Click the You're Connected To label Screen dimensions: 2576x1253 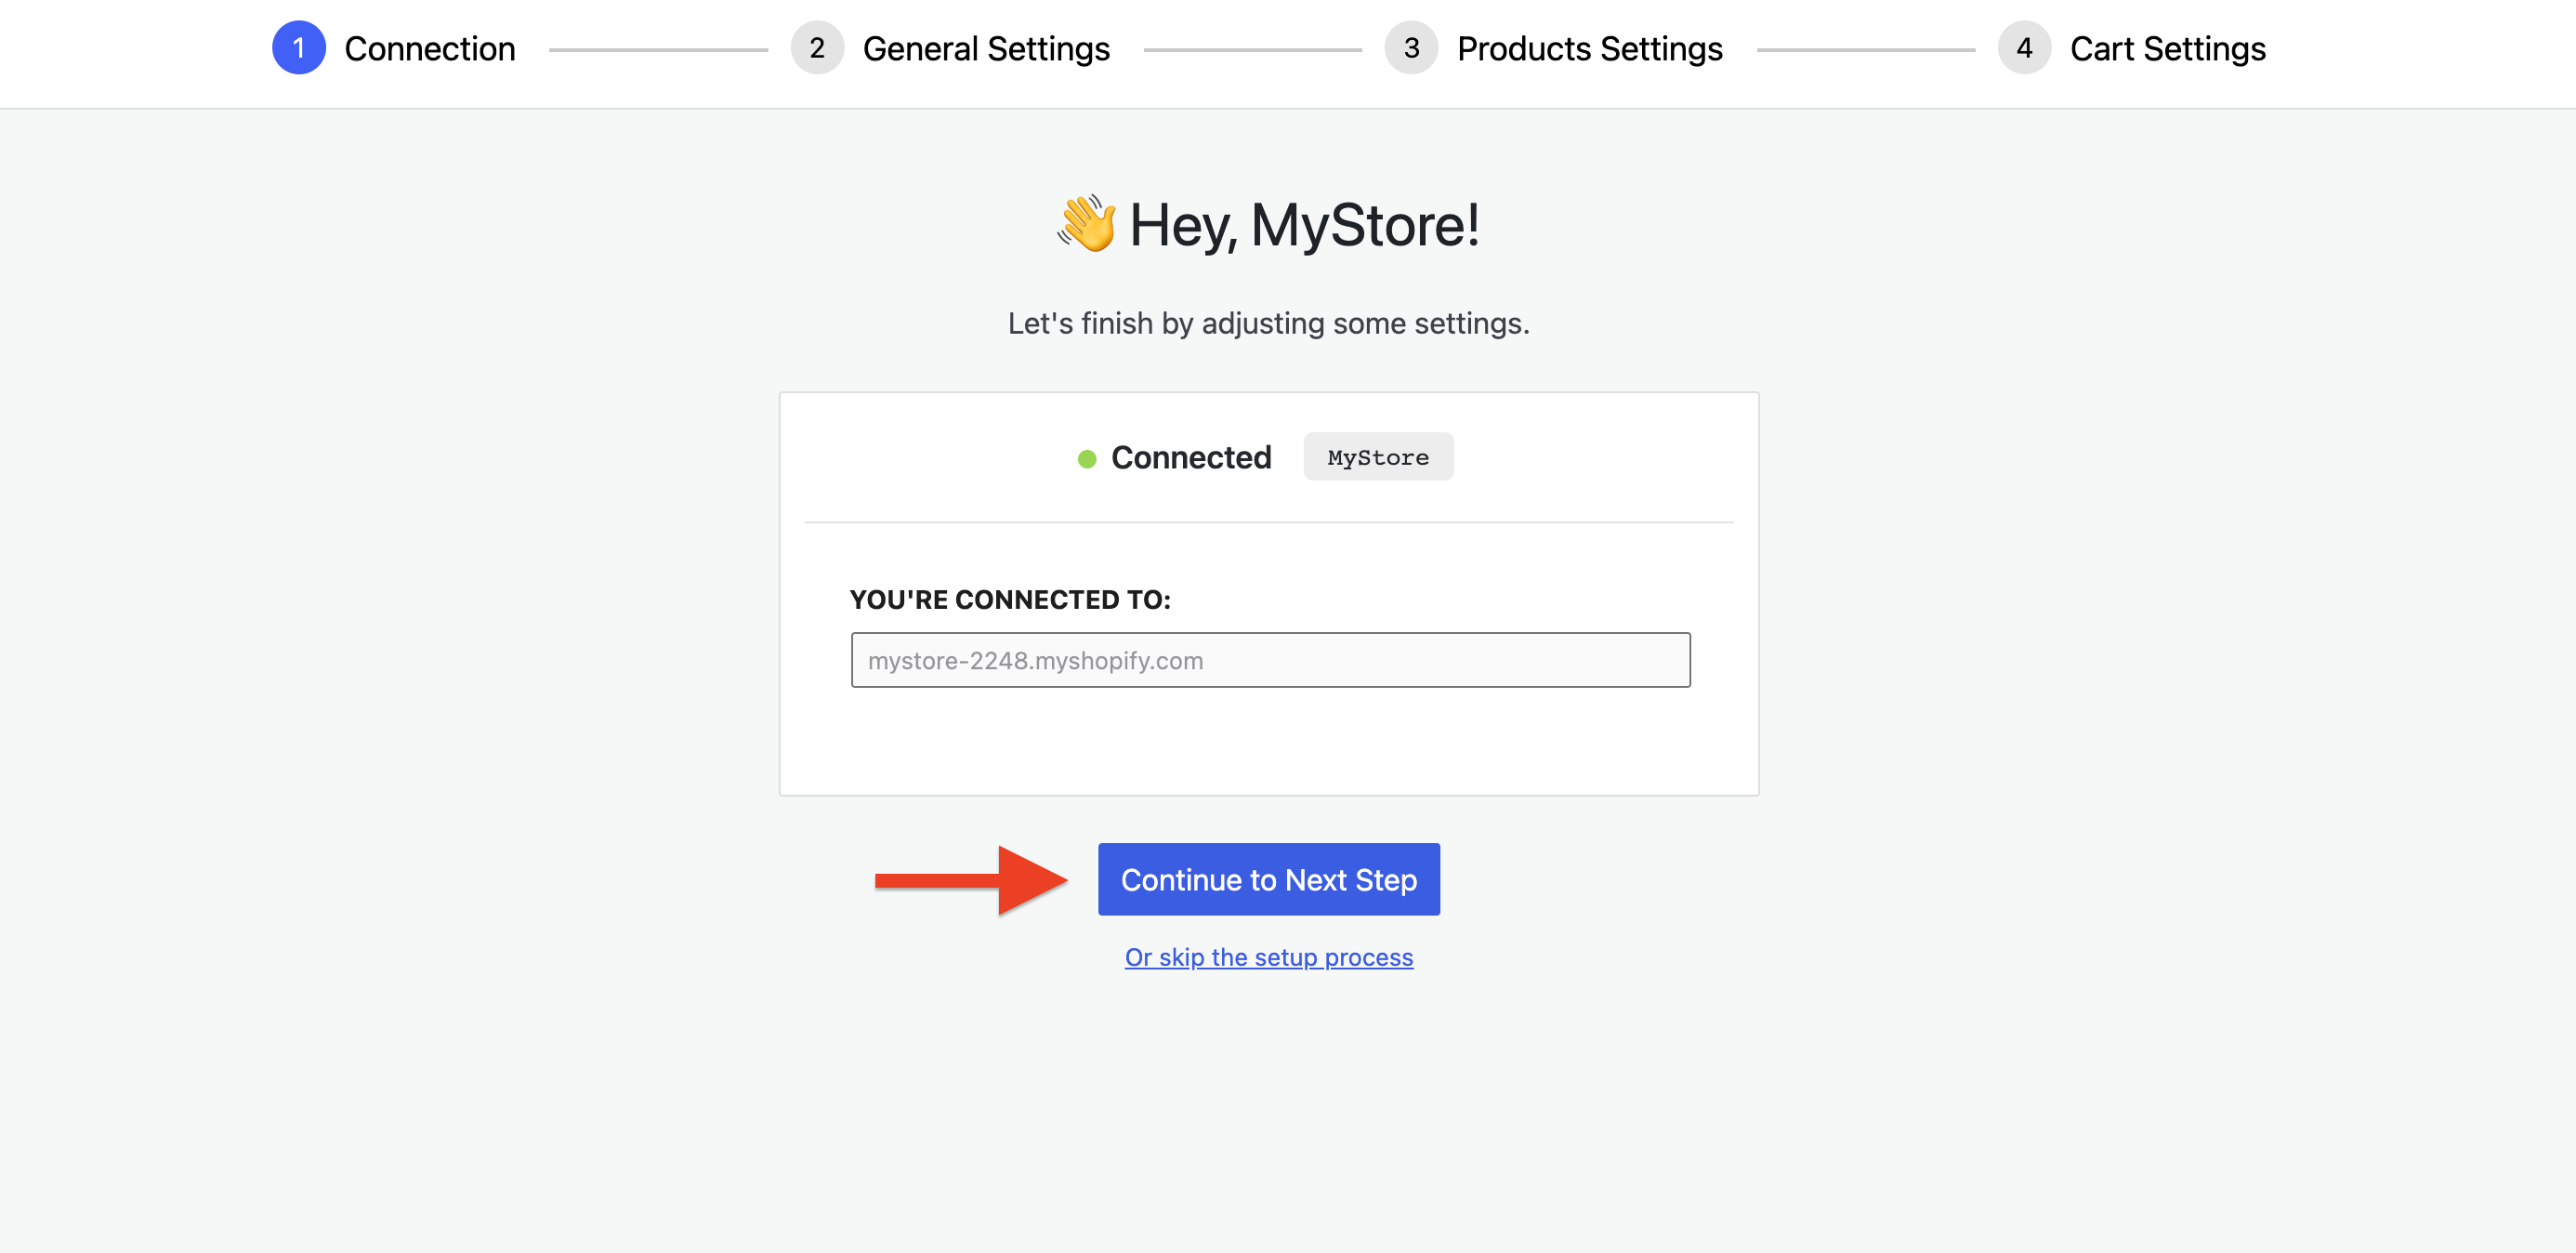click(x=1009, y=599)
